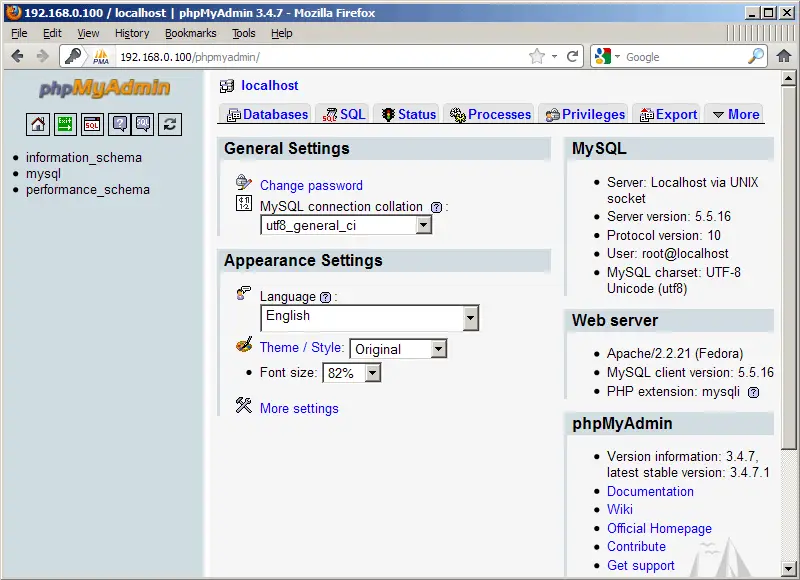Open the Processes tab

(490, 114)
